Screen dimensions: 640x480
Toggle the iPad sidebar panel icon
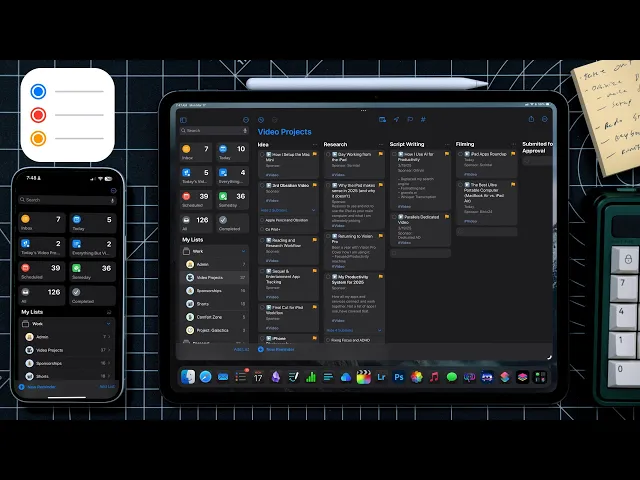183,120
